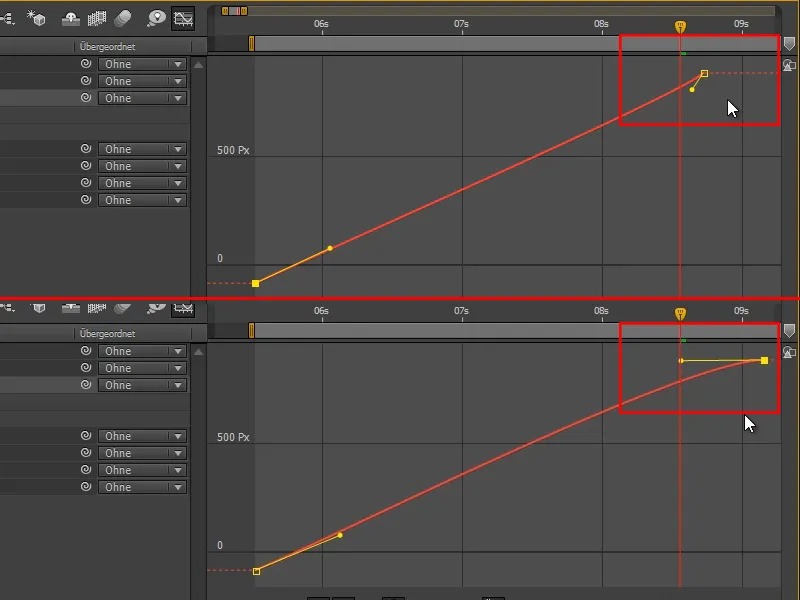Grab the current time indicator, lower timeline
The image size is (800, 600).
pyautogui.click(x=680, y=314)
